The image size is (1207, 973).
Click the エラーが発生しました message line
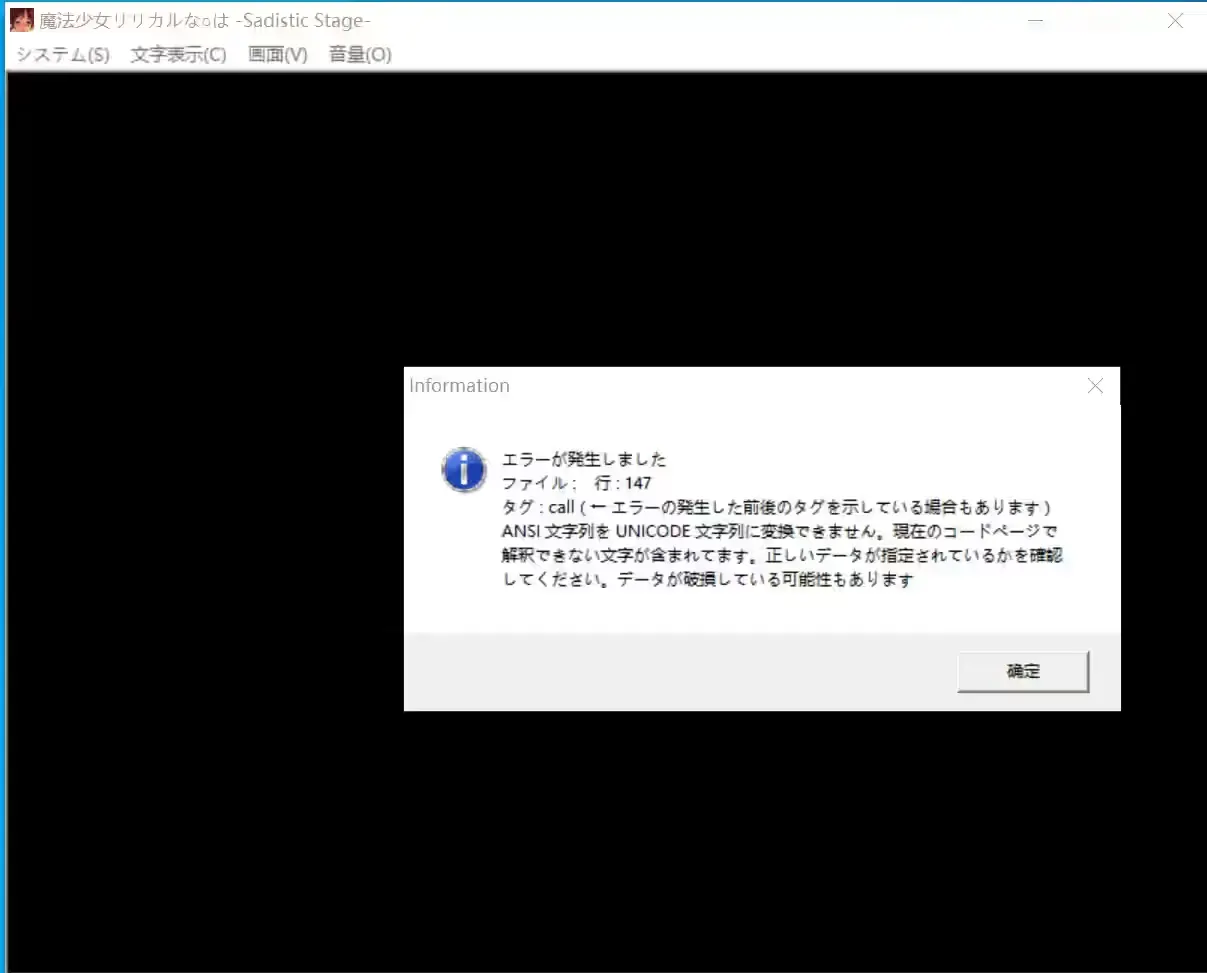coord(584,460)
